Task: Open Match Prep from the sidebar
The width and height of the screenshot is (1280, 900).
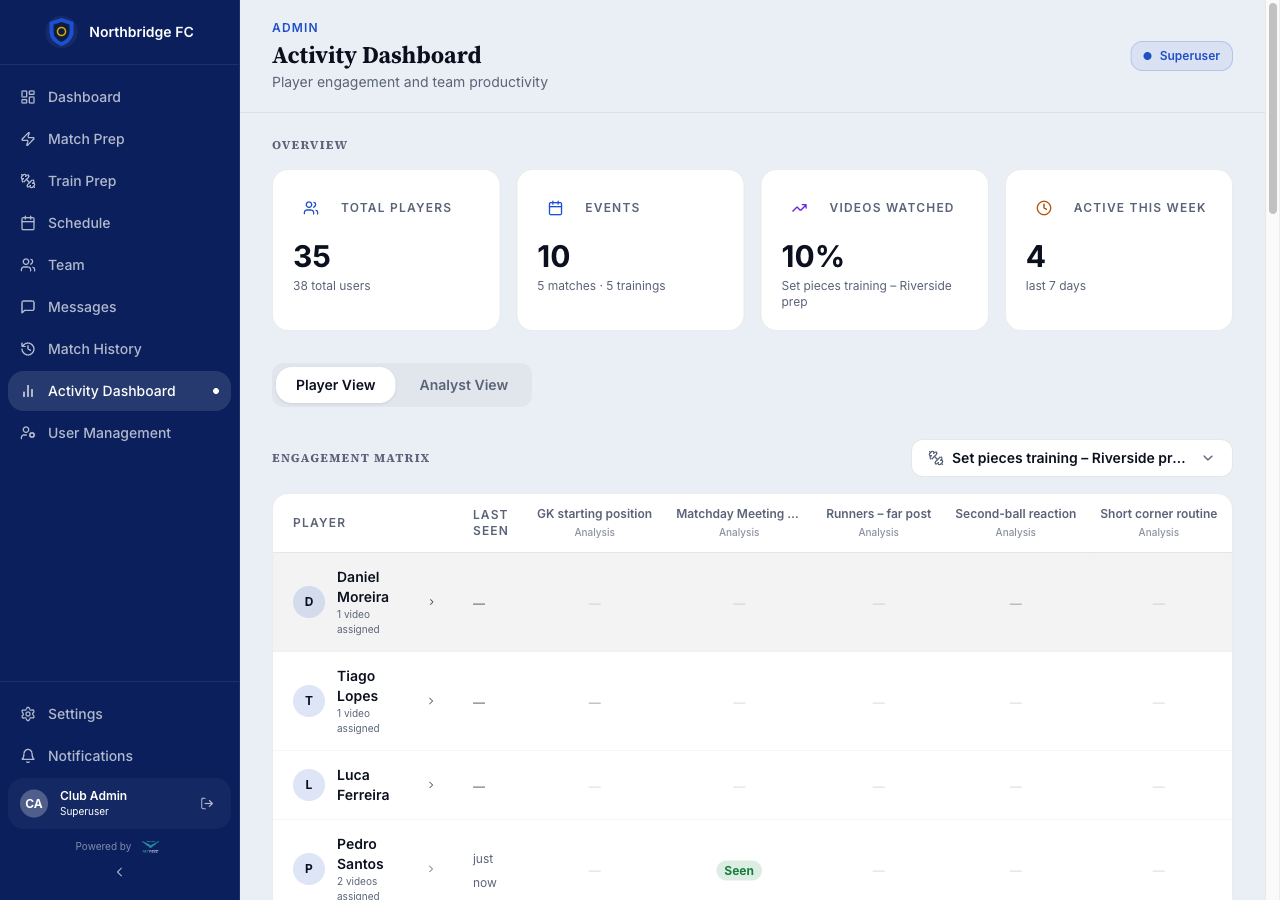Action: (x=119, y=139)
